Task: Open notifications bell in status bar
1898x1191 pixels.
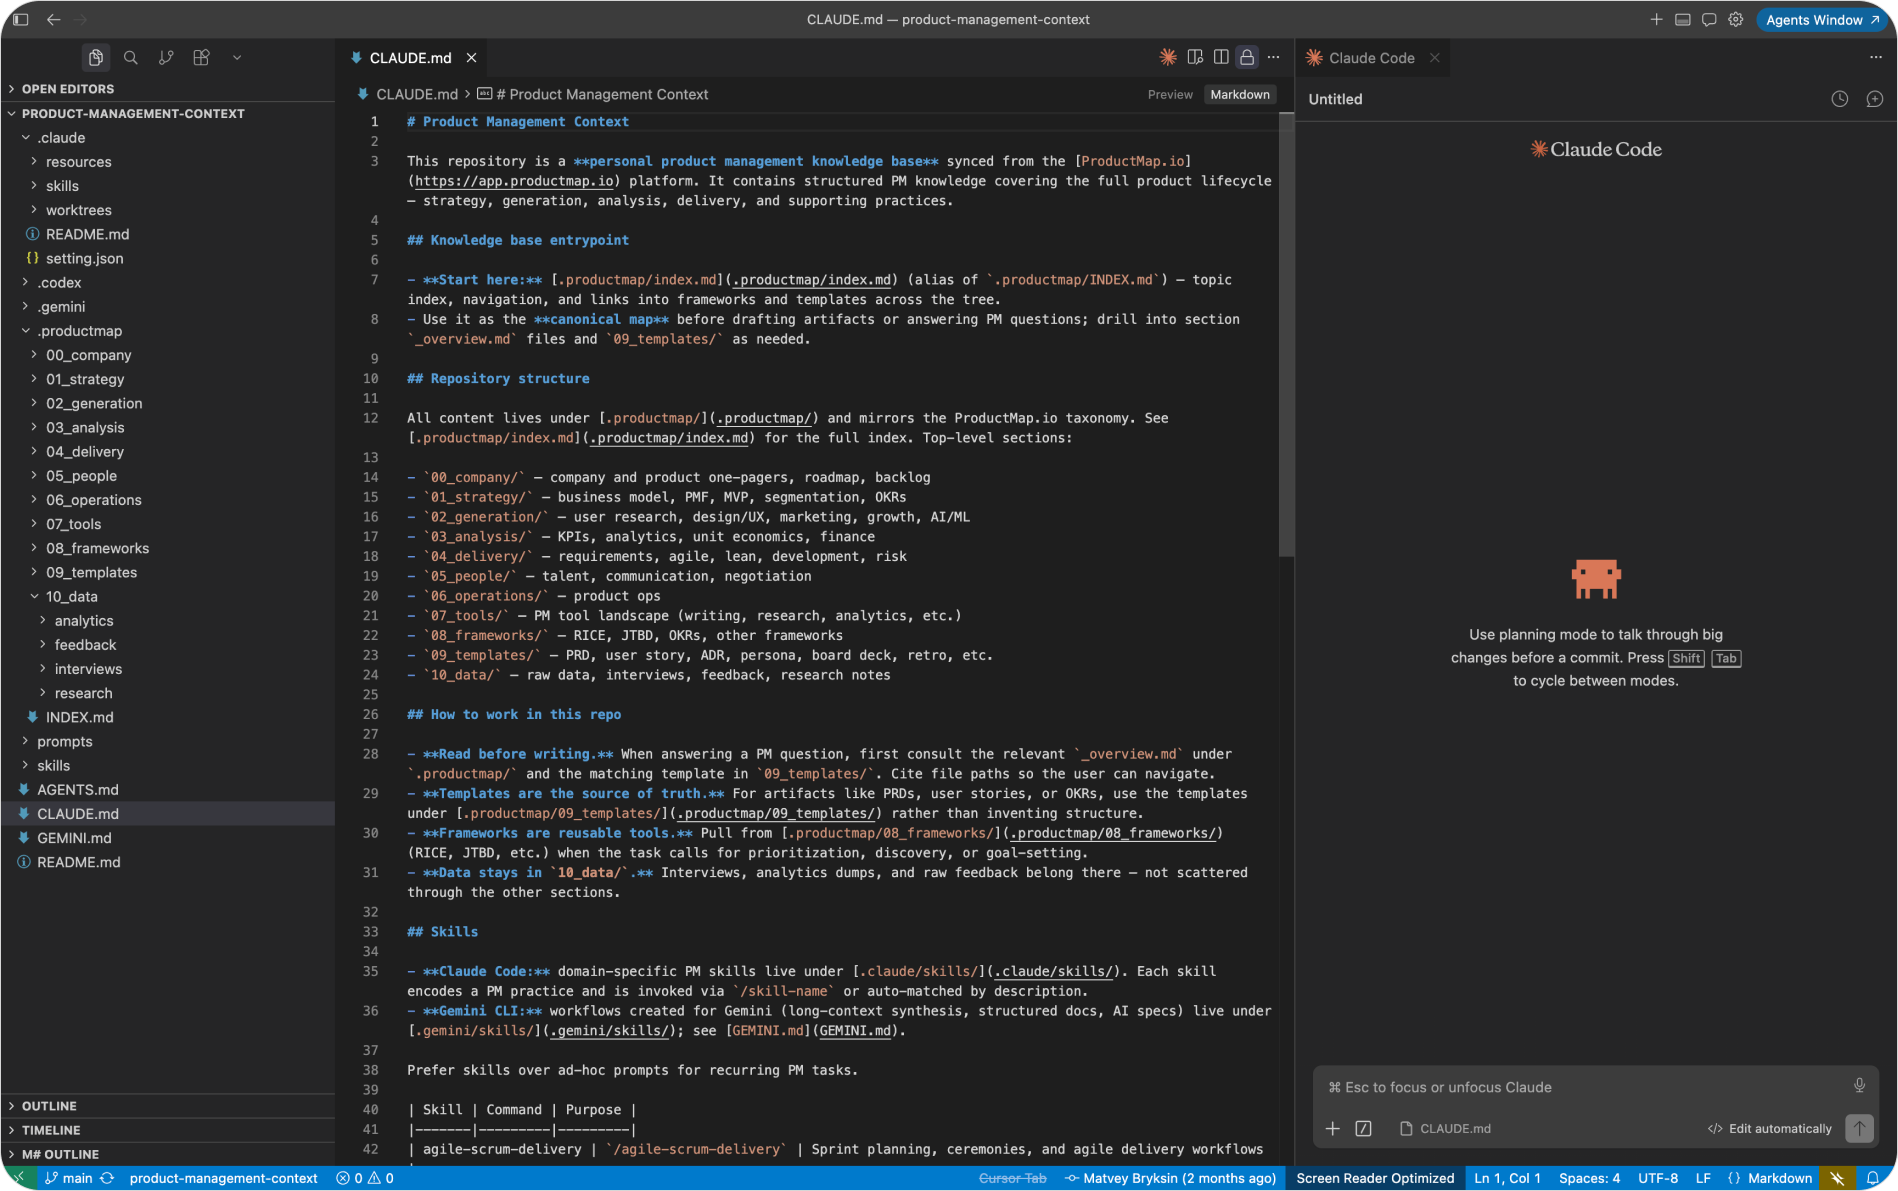Action: click(x=1873, y=1178)
